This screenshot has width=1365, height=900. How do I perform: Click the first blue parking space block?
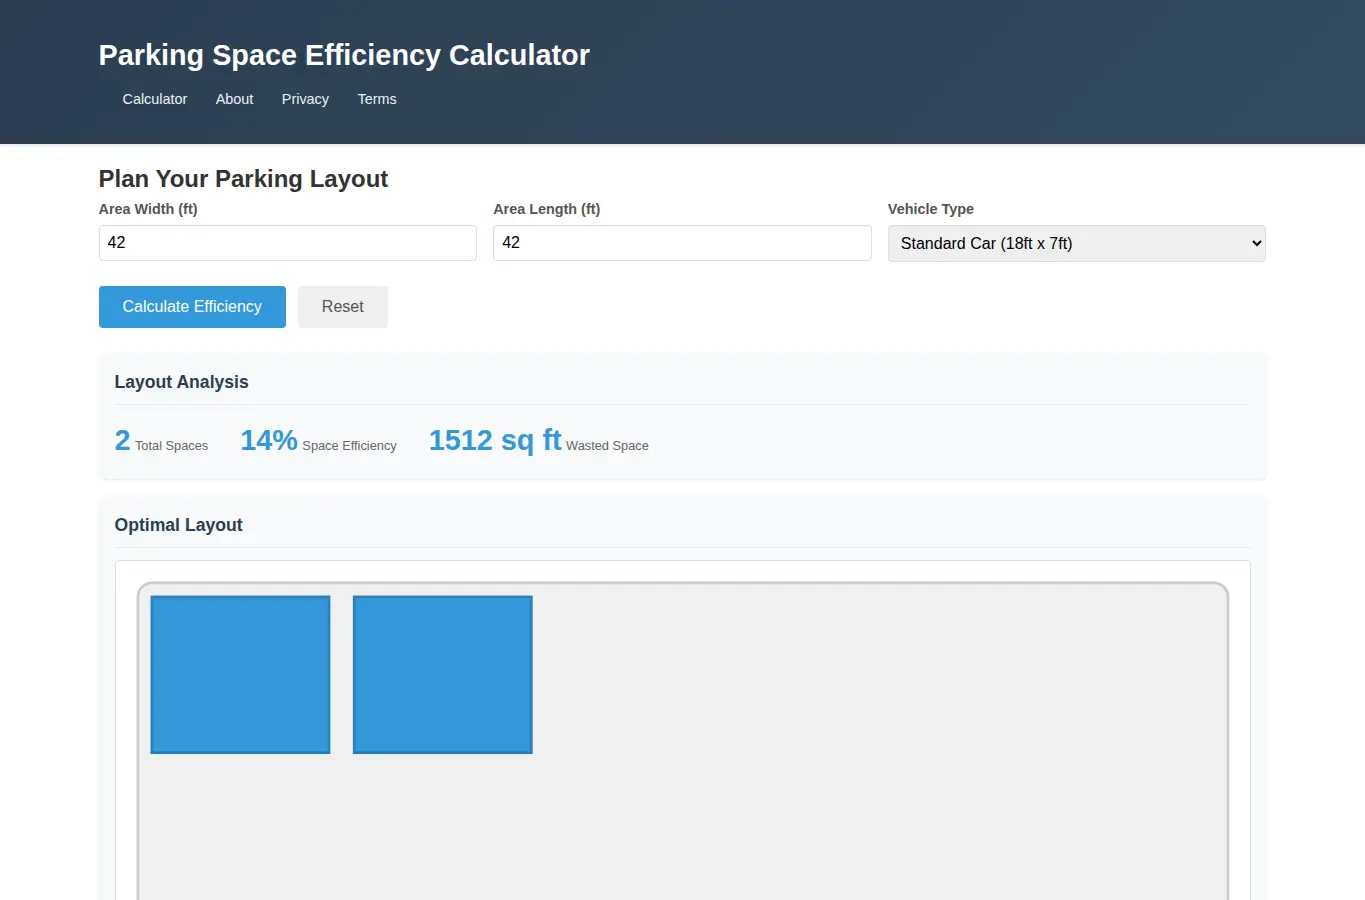coord(240,675)
